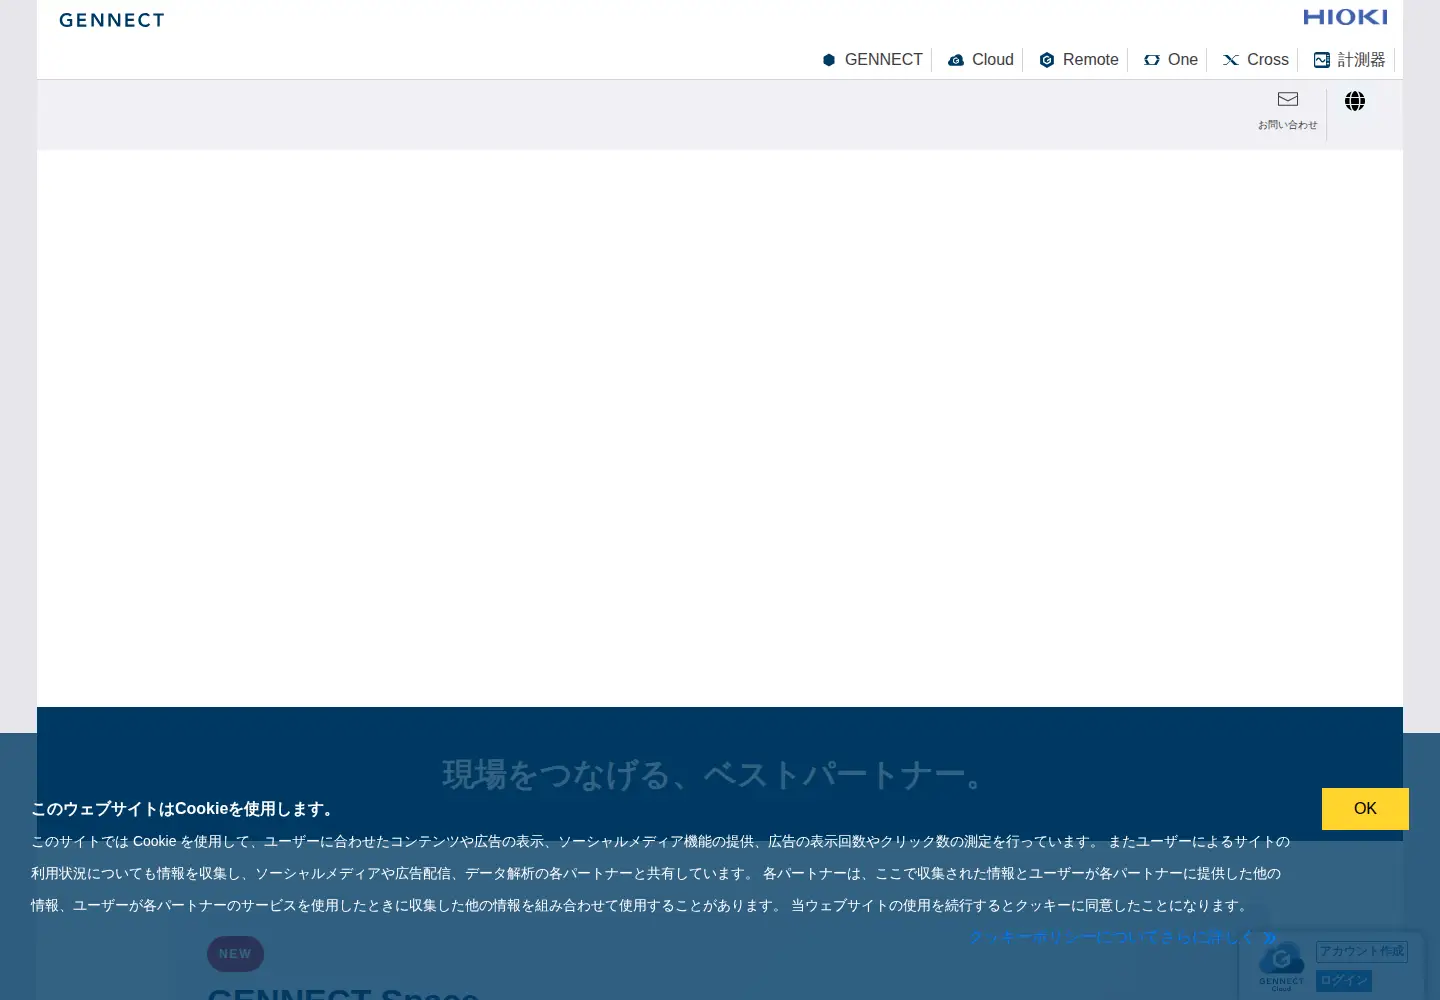Click the ログイン button

1344,981
